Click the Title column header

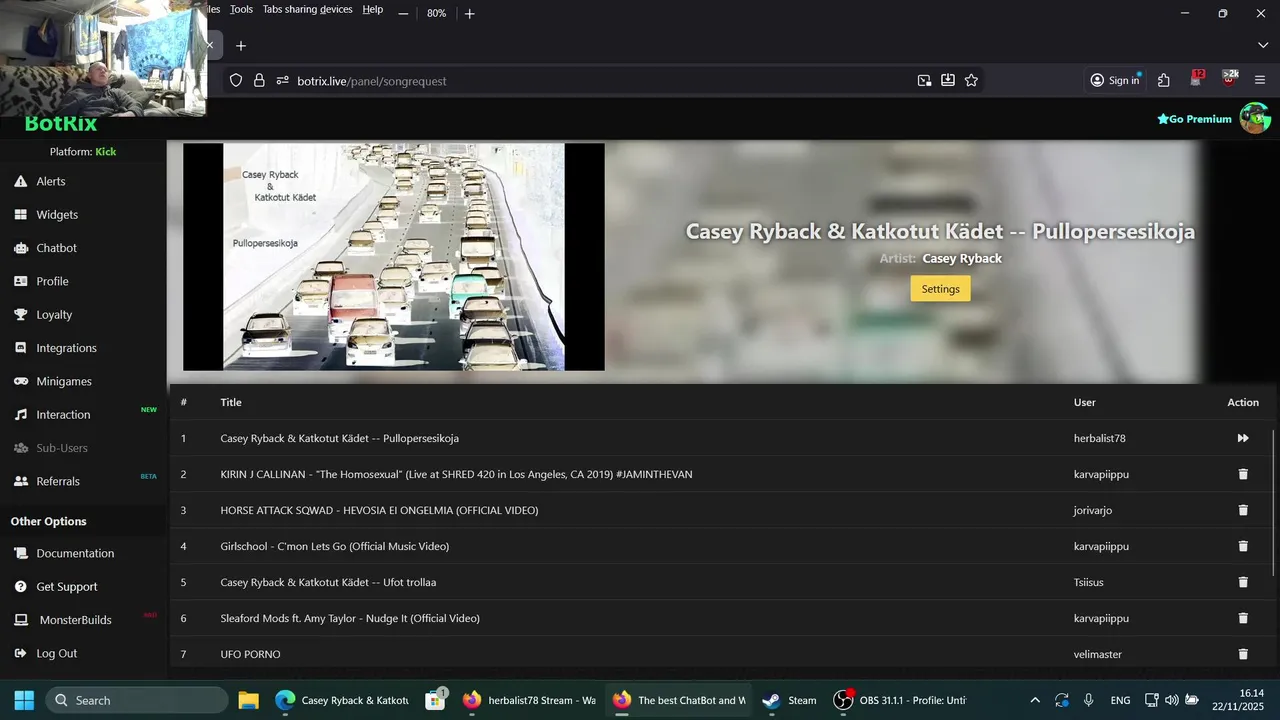[231, 402]
